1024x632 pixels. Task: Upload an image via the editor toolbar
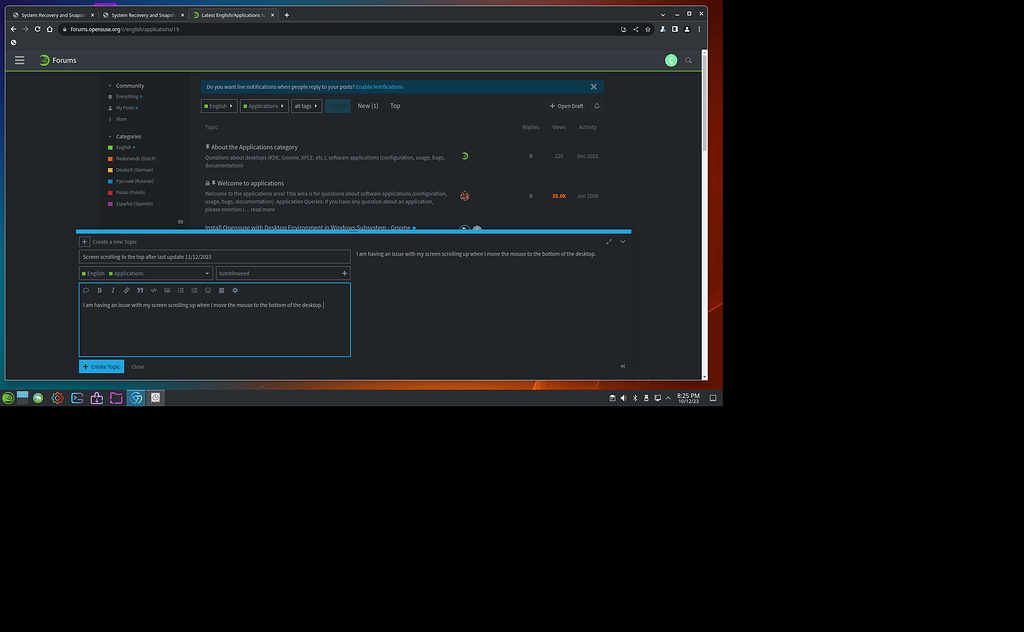pyautogui.click(x=168, y=290)
